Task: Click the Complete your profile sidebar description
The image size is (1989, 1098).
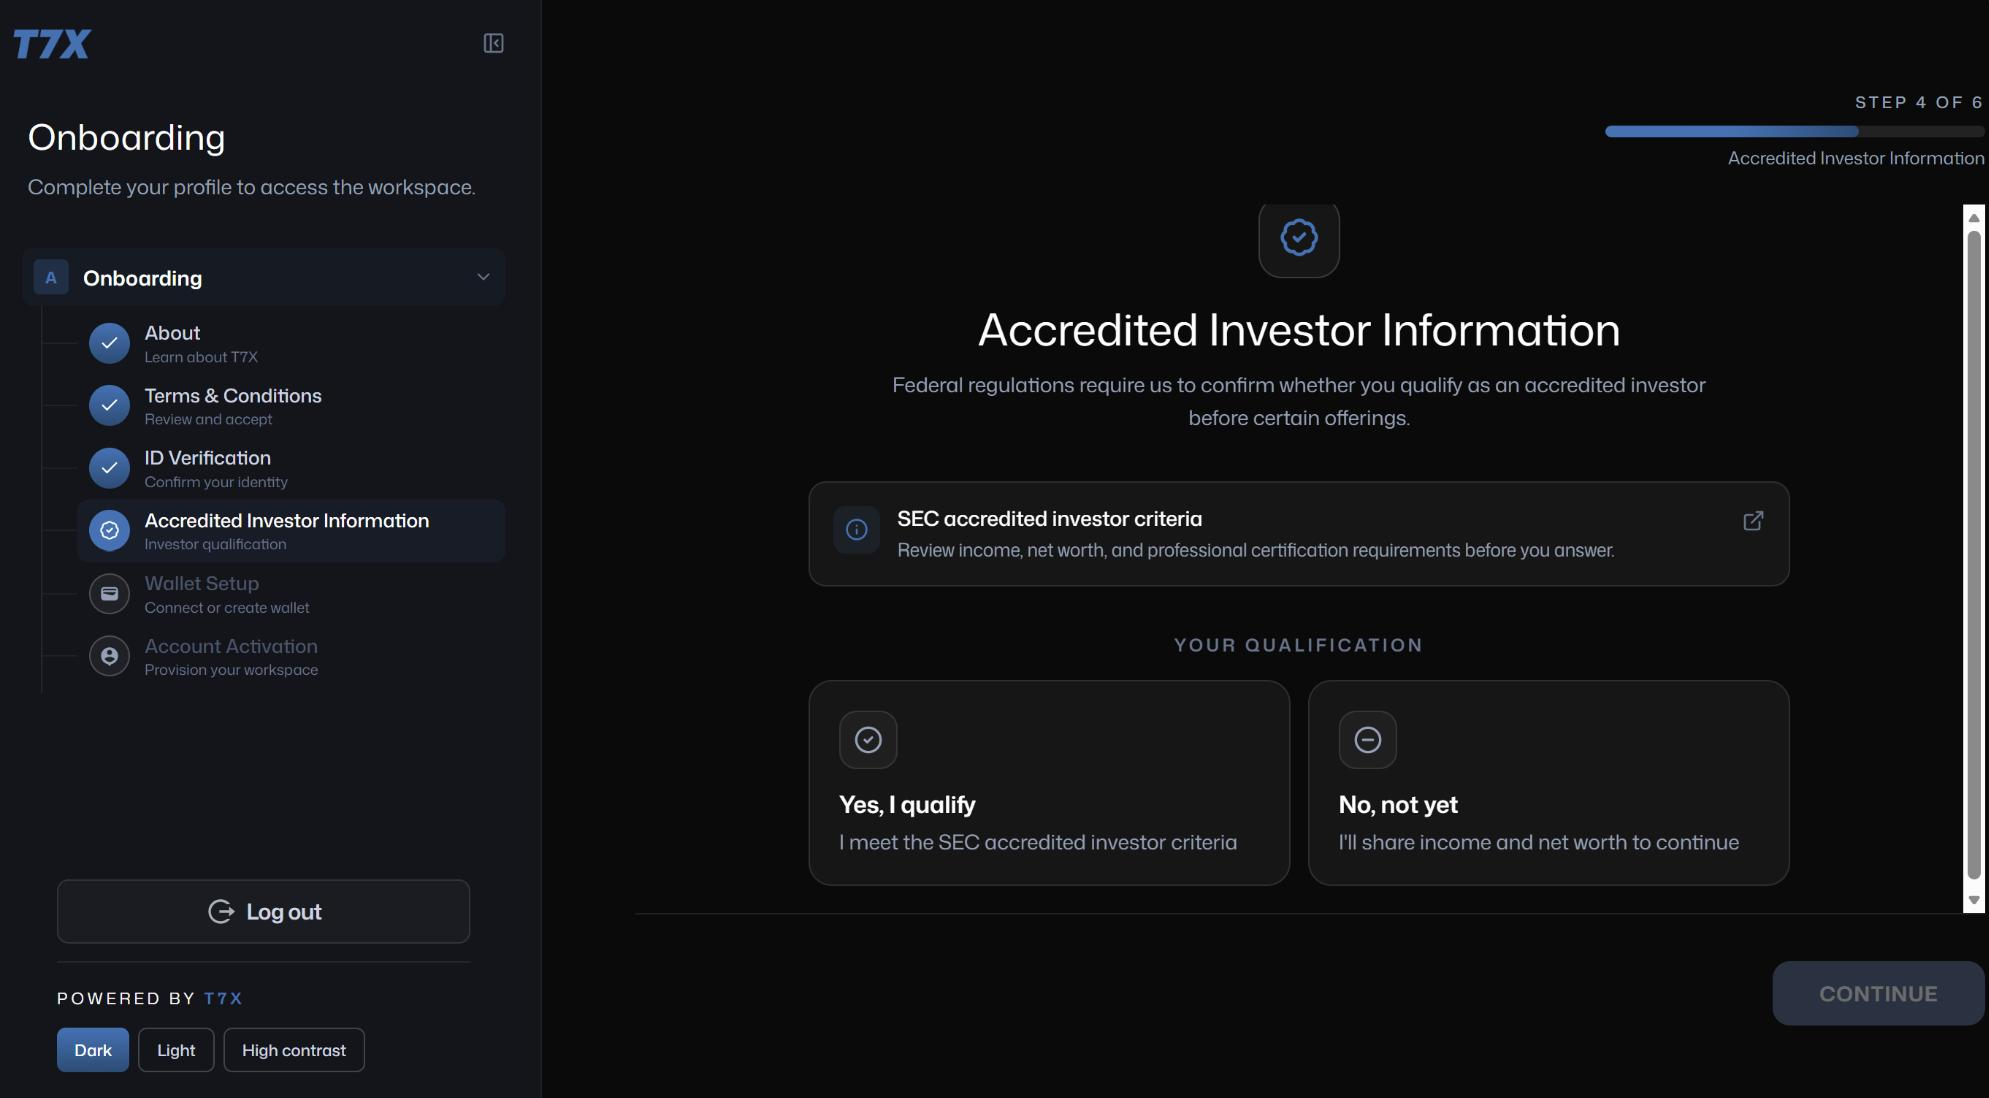Action: (251, 187)
